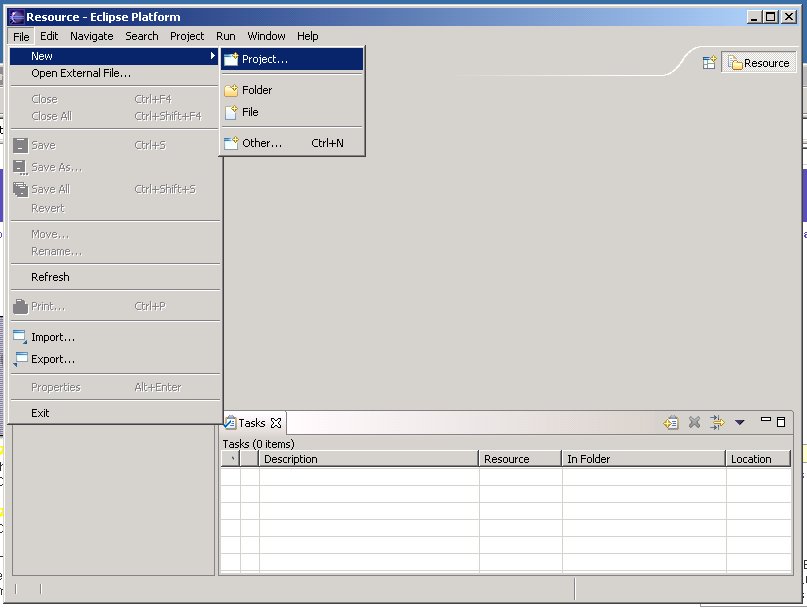Close the Eclipse Platform window
The image size is (807, 609).
pos(788,17)
